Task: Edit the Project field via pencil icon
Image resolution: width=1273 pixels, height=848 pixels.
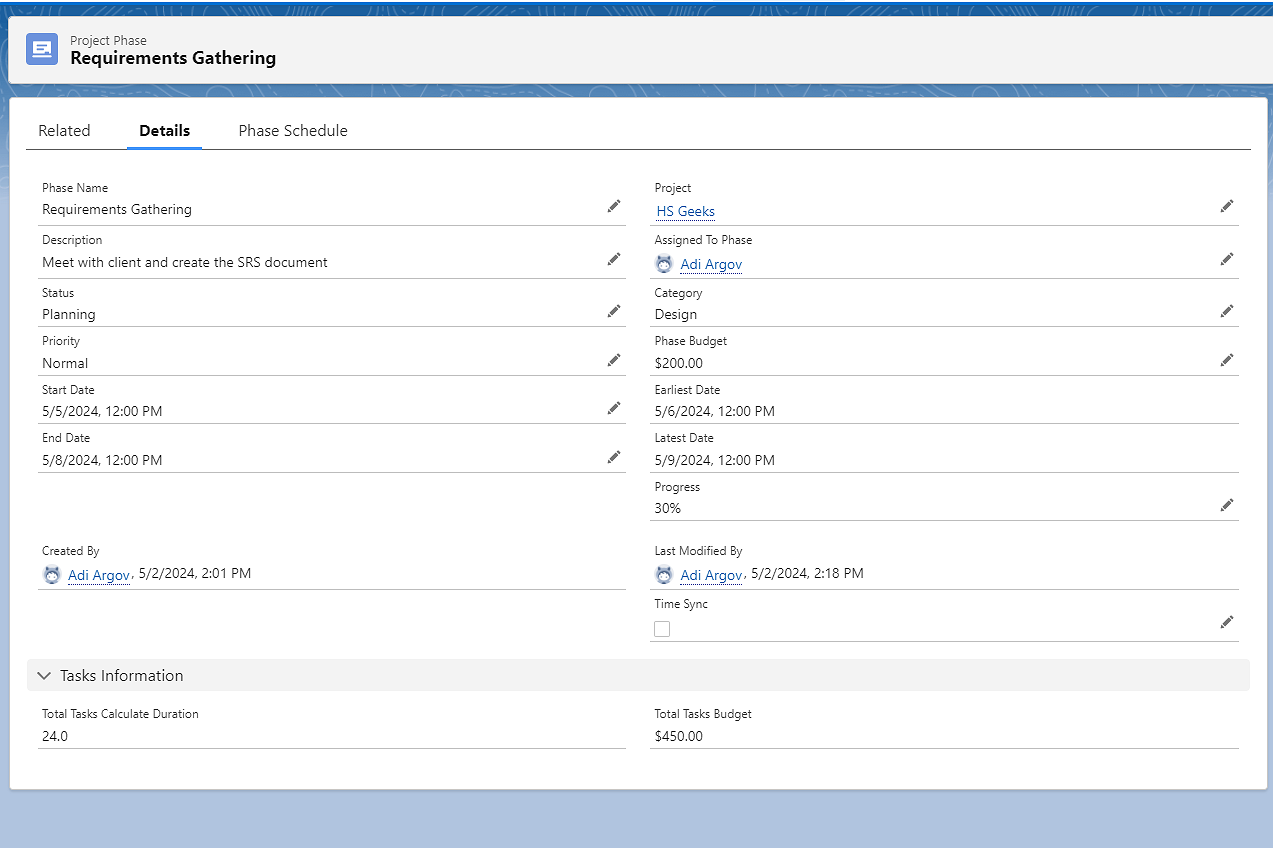Action: click(1227, 206)
